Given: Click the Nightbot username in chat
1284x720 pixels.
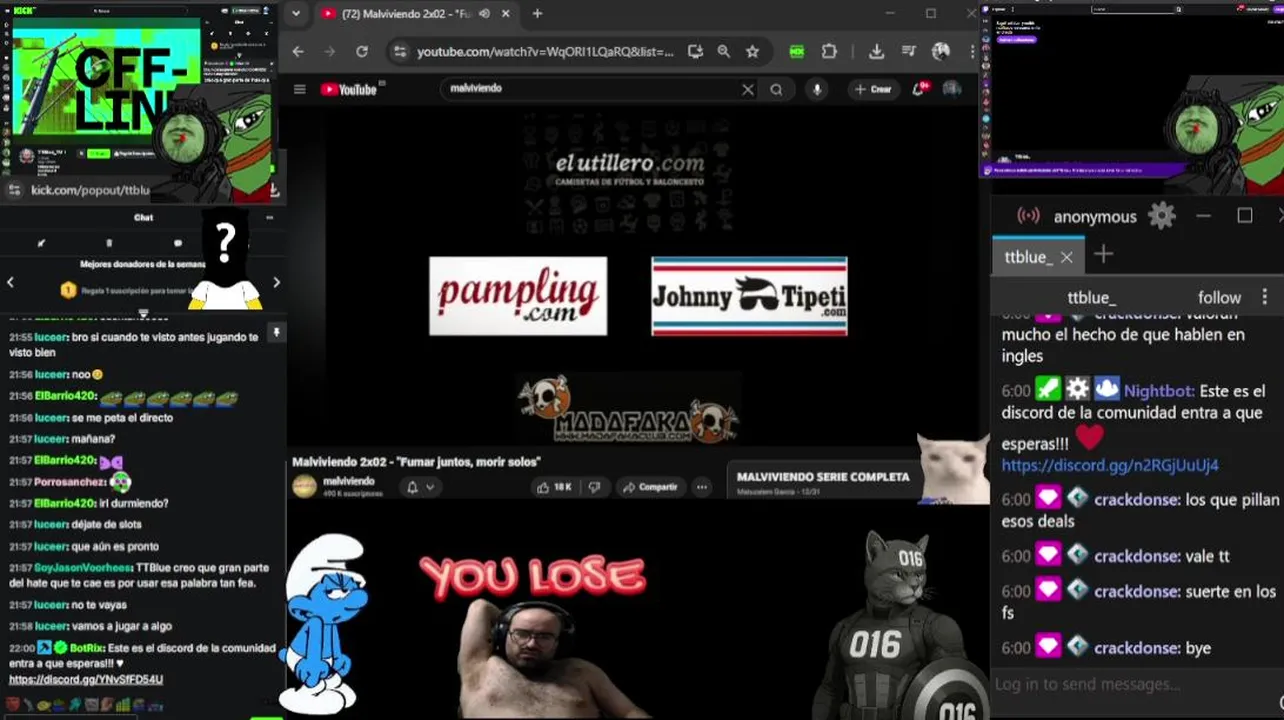Looking at the screenshot, I should 1158,391.
